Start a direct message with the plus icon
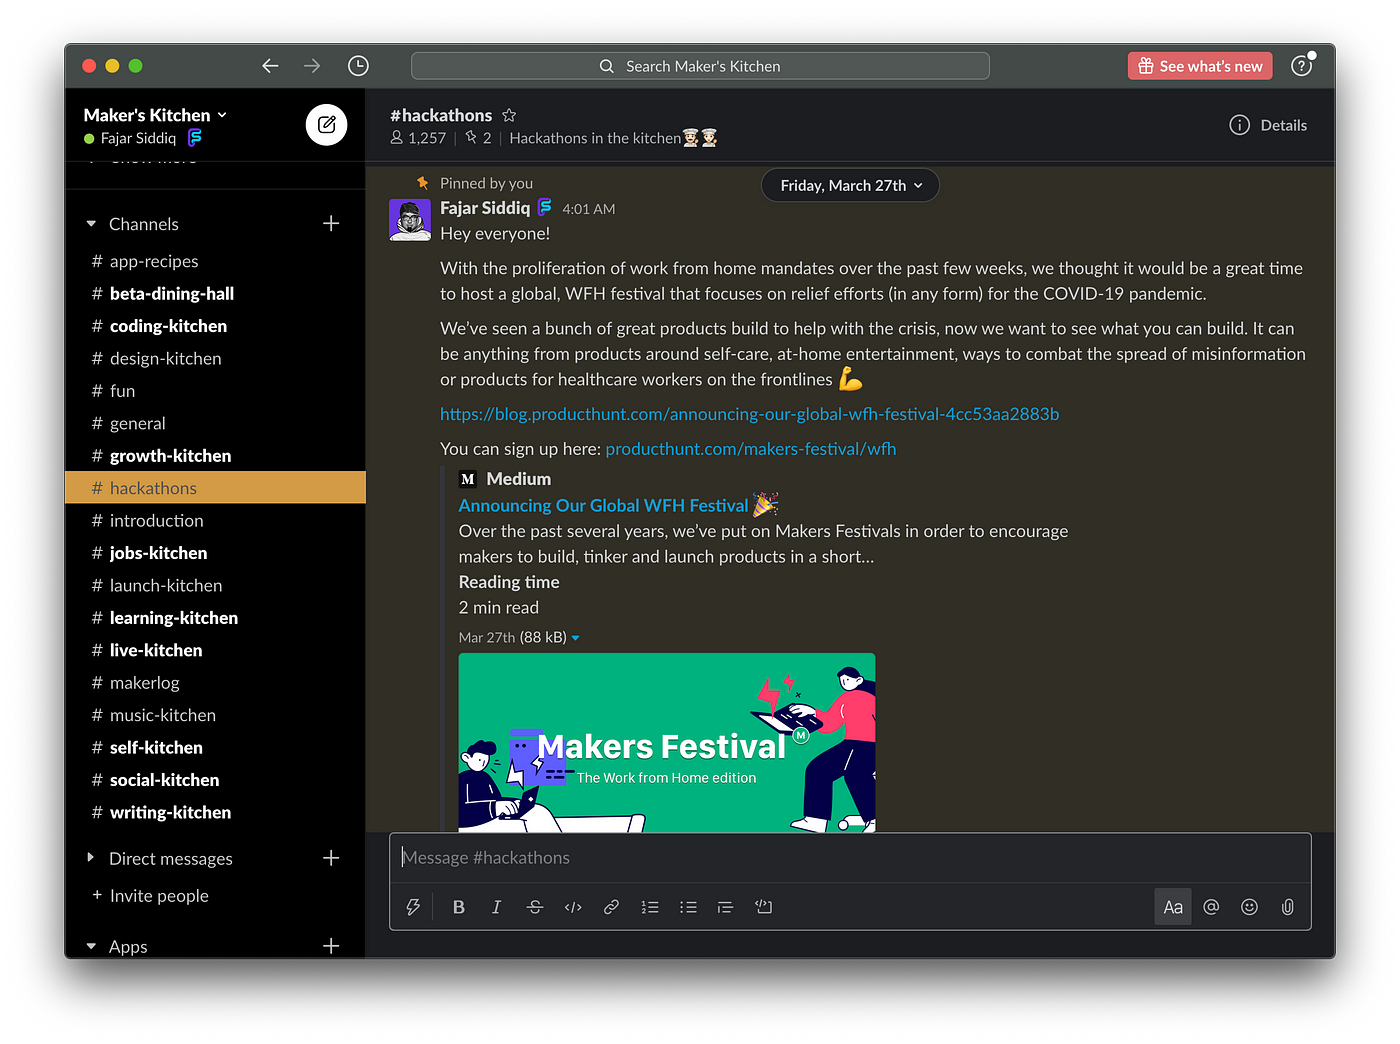Image resolution: width=1400 pixels, height=1044 pixels. pos(331,858)
